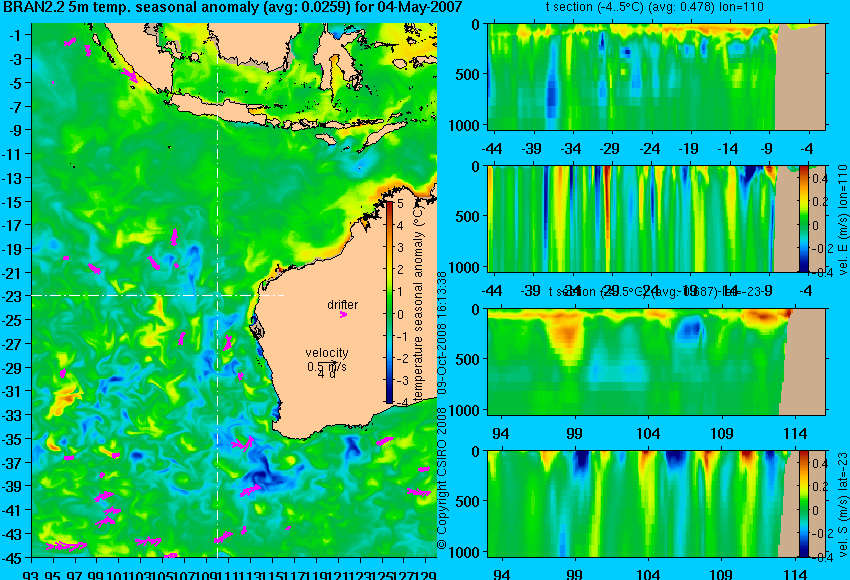This screenshot has width=850, height=580.
Task: Click '0.4' on the vel. E color bar
Action: 819,178
